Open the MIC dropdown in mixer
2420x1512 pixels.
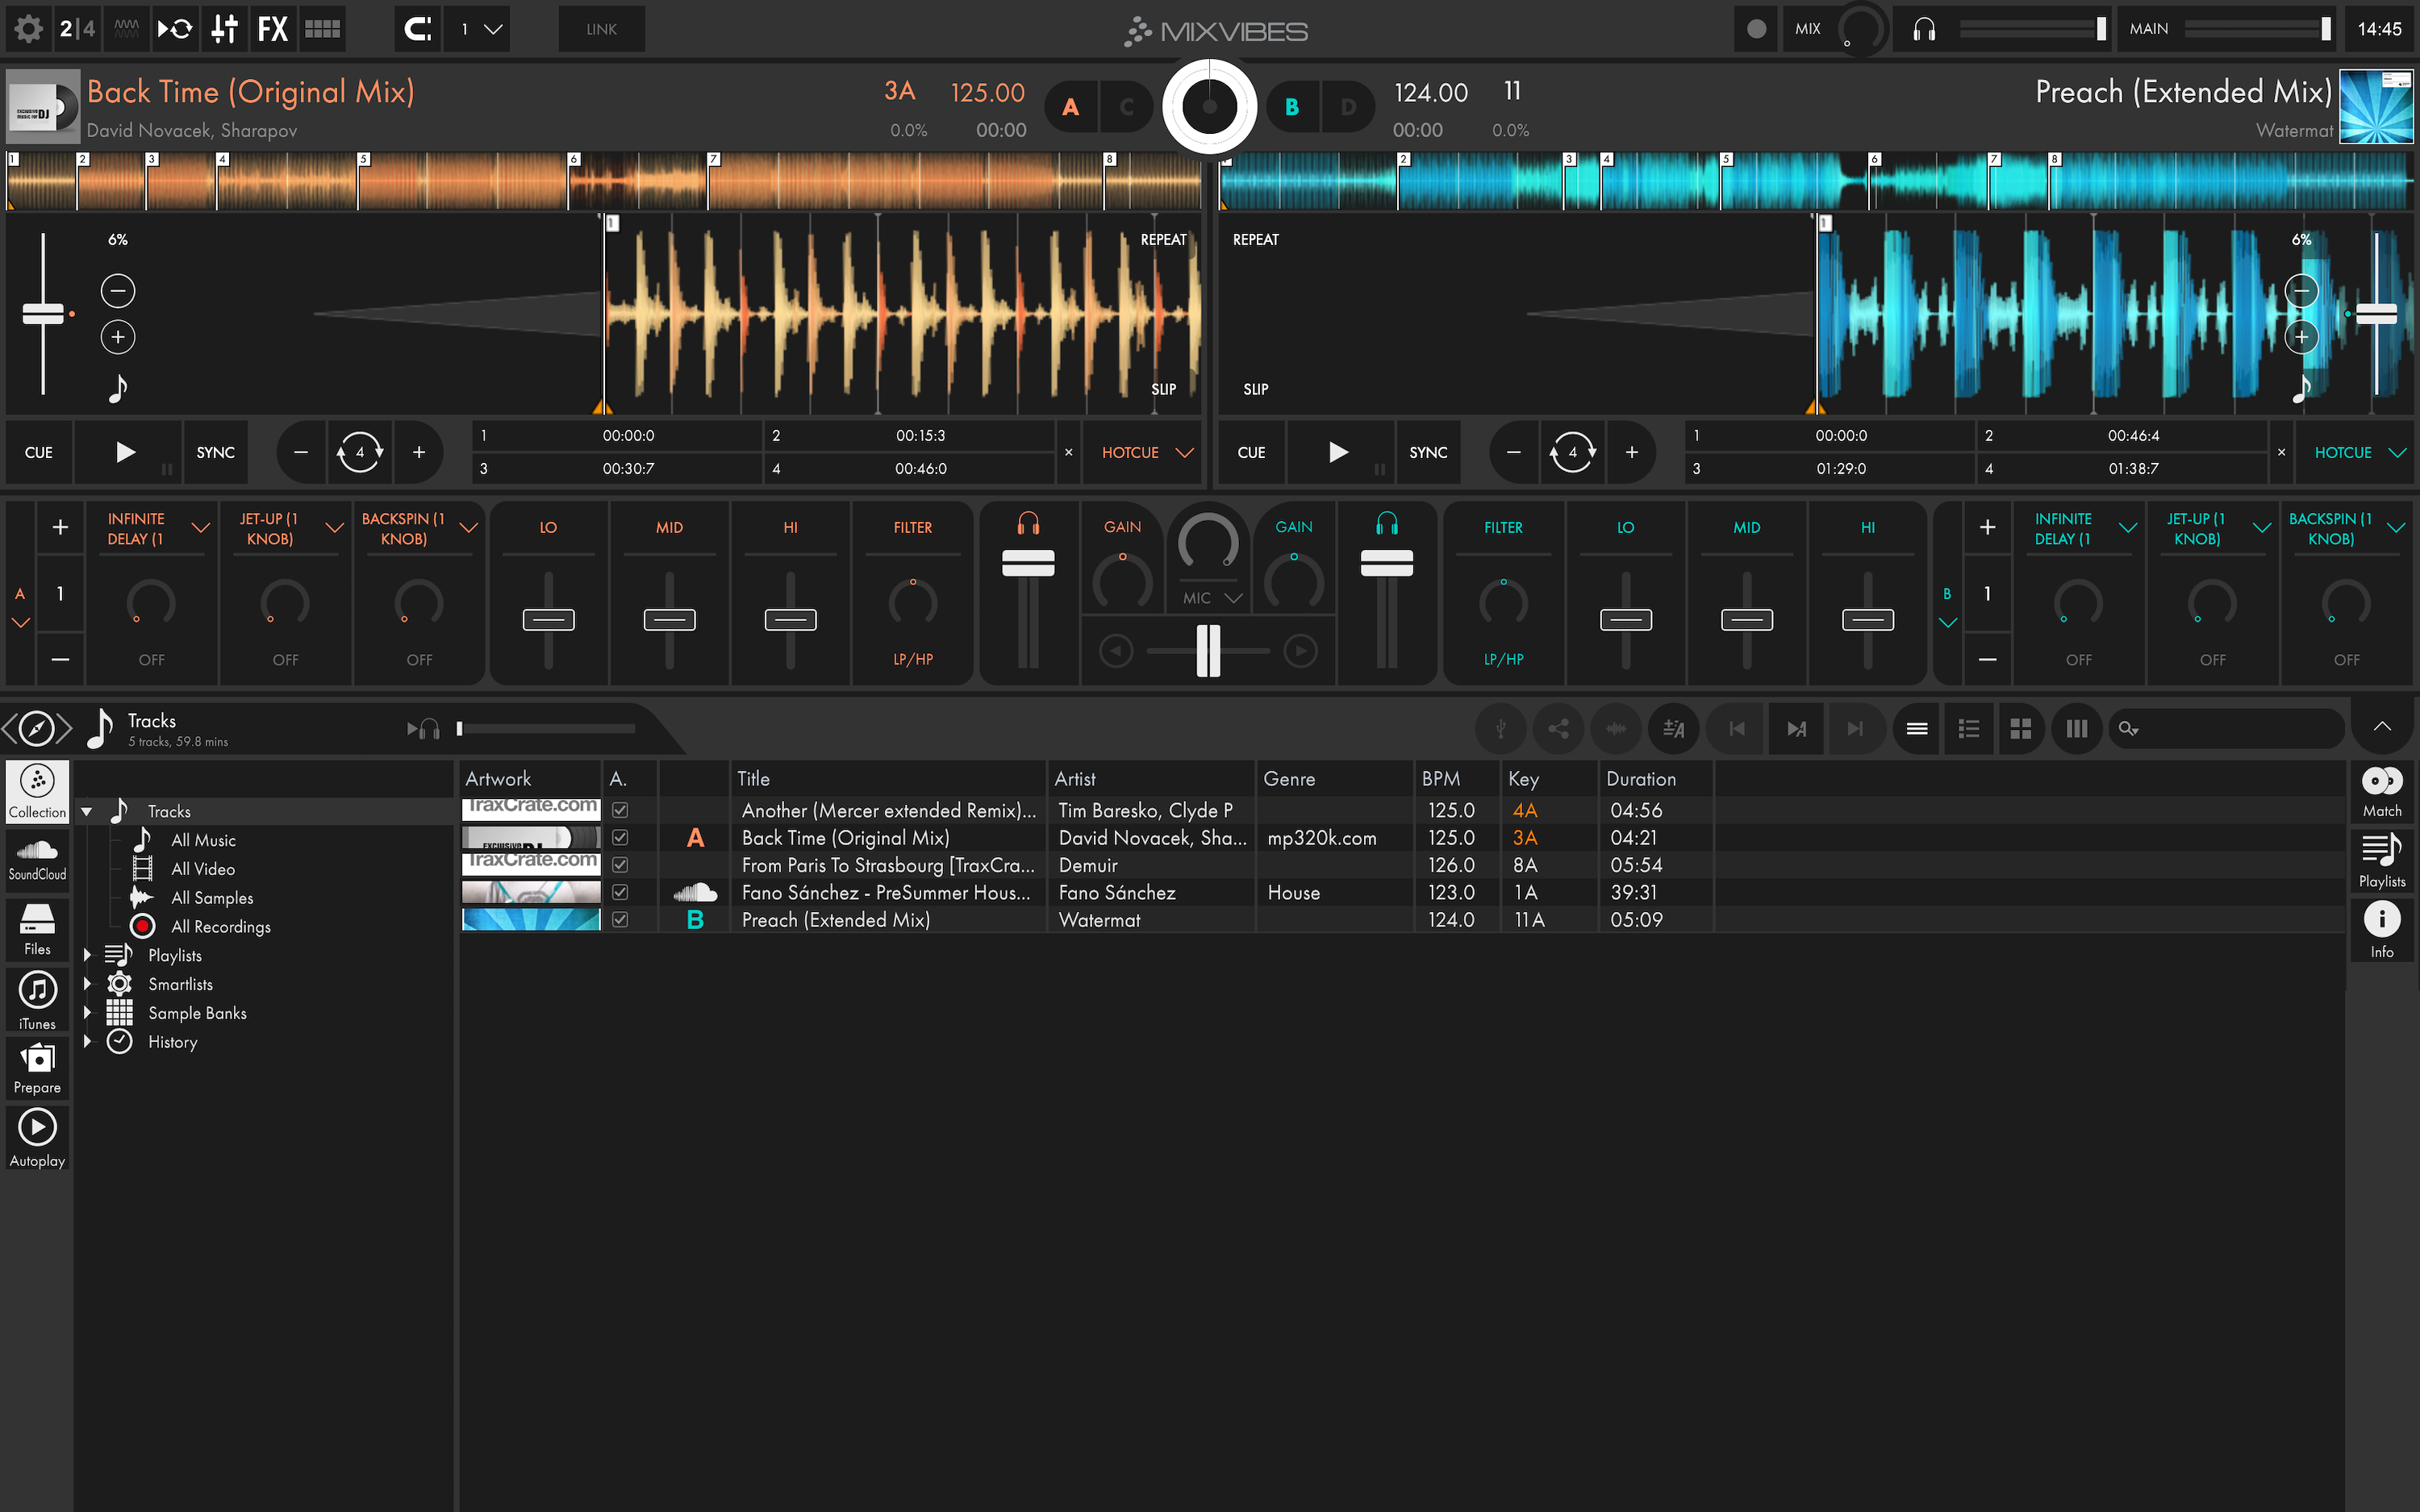point(1212,598)
